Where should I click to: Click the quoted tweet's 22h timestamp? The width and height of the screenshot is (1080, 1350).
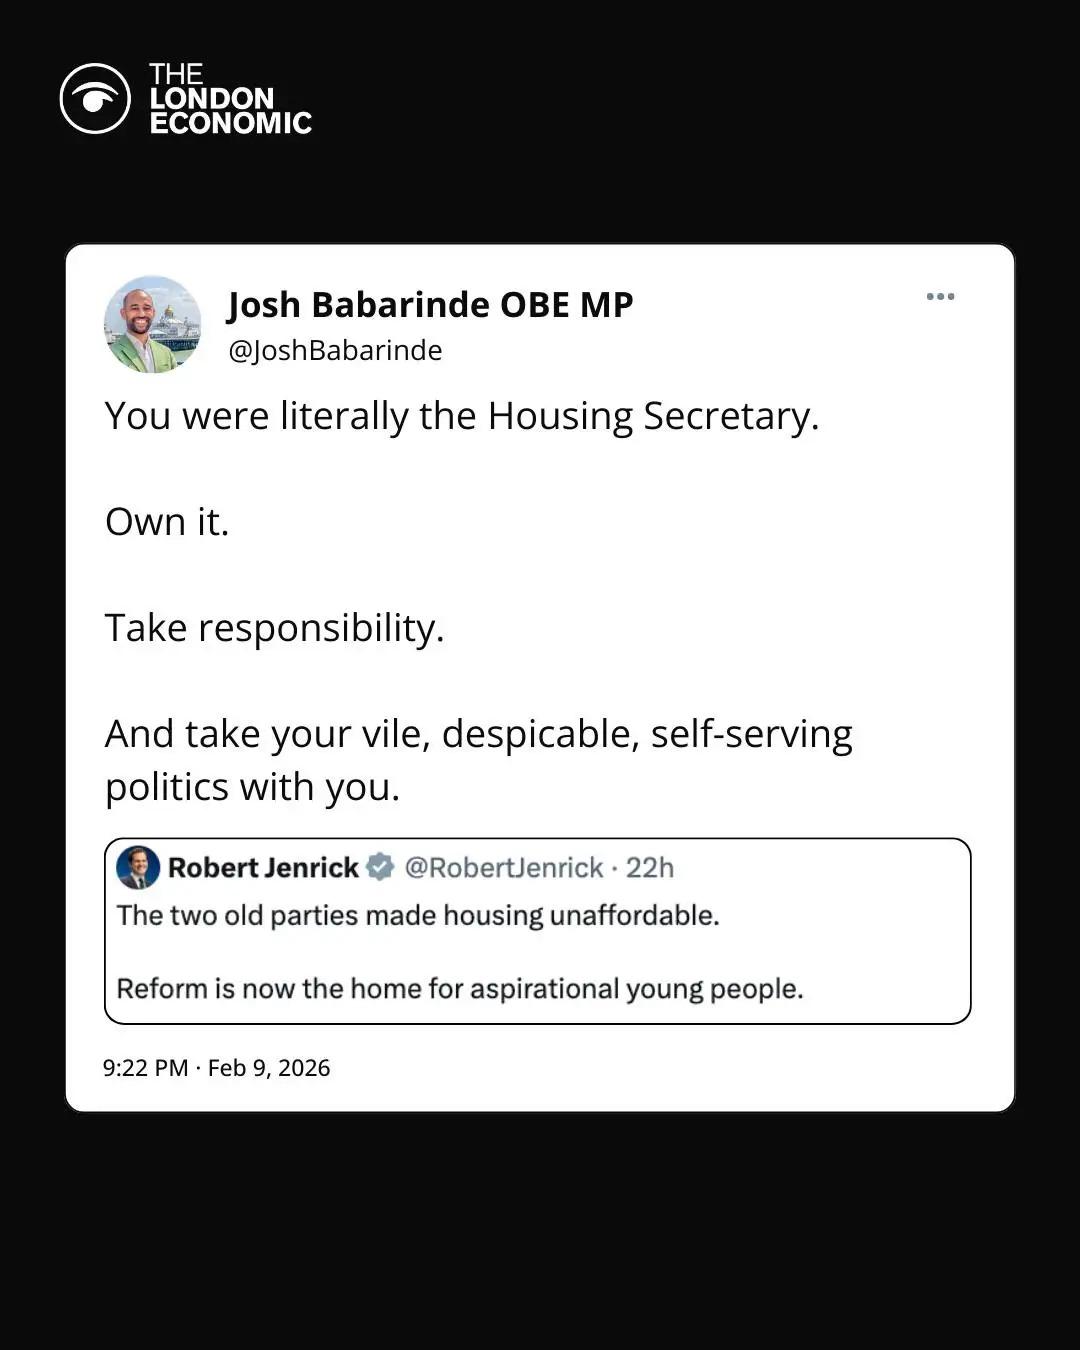(x=650, y=868)
